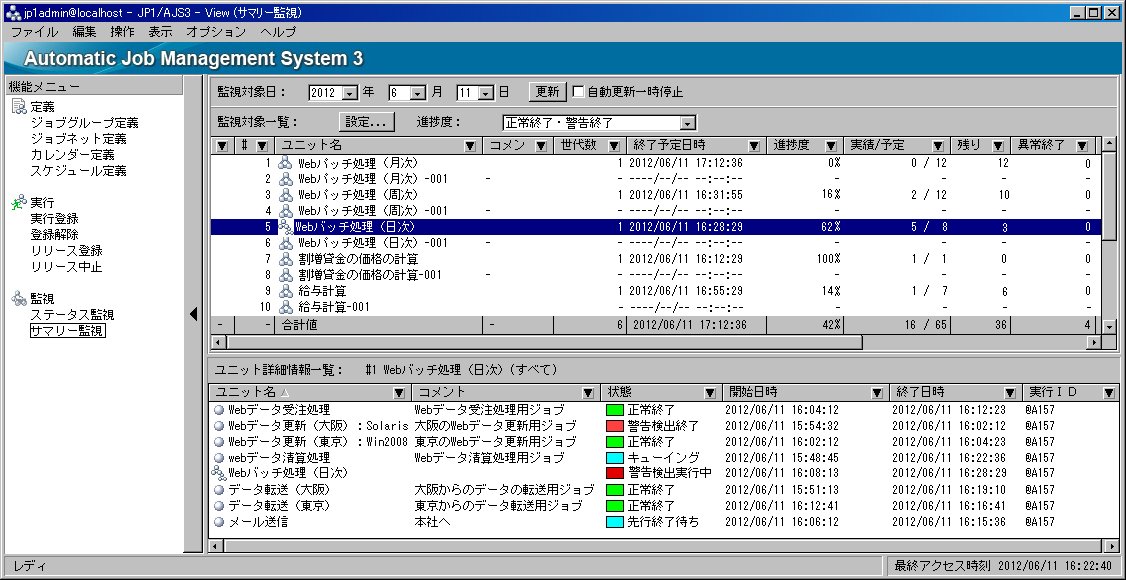Click jobnet icon of Webバッチ処理(日次)-001
The image size is (1126, 580).
click(286, 243)
